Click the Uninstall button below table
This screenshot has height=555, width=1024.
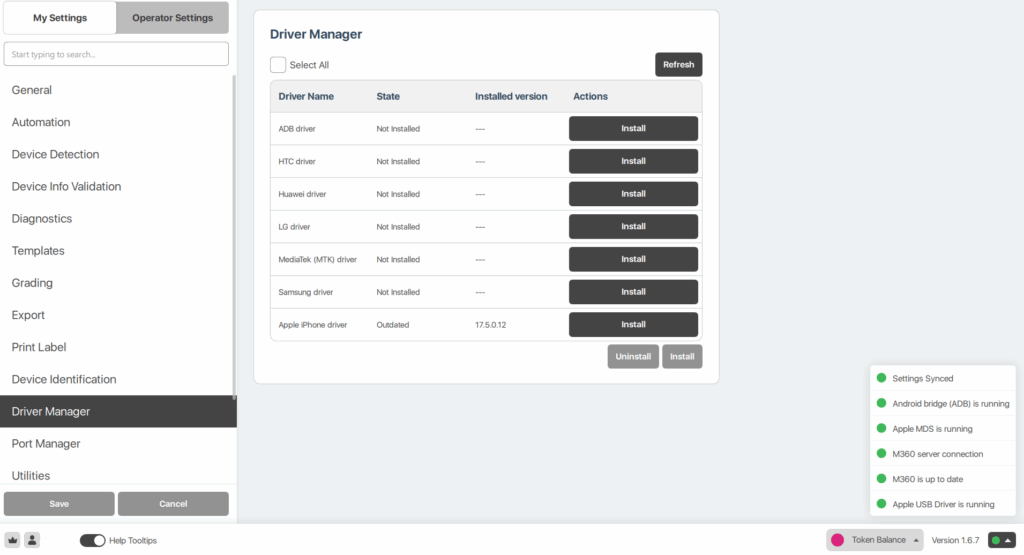[633, 357]
